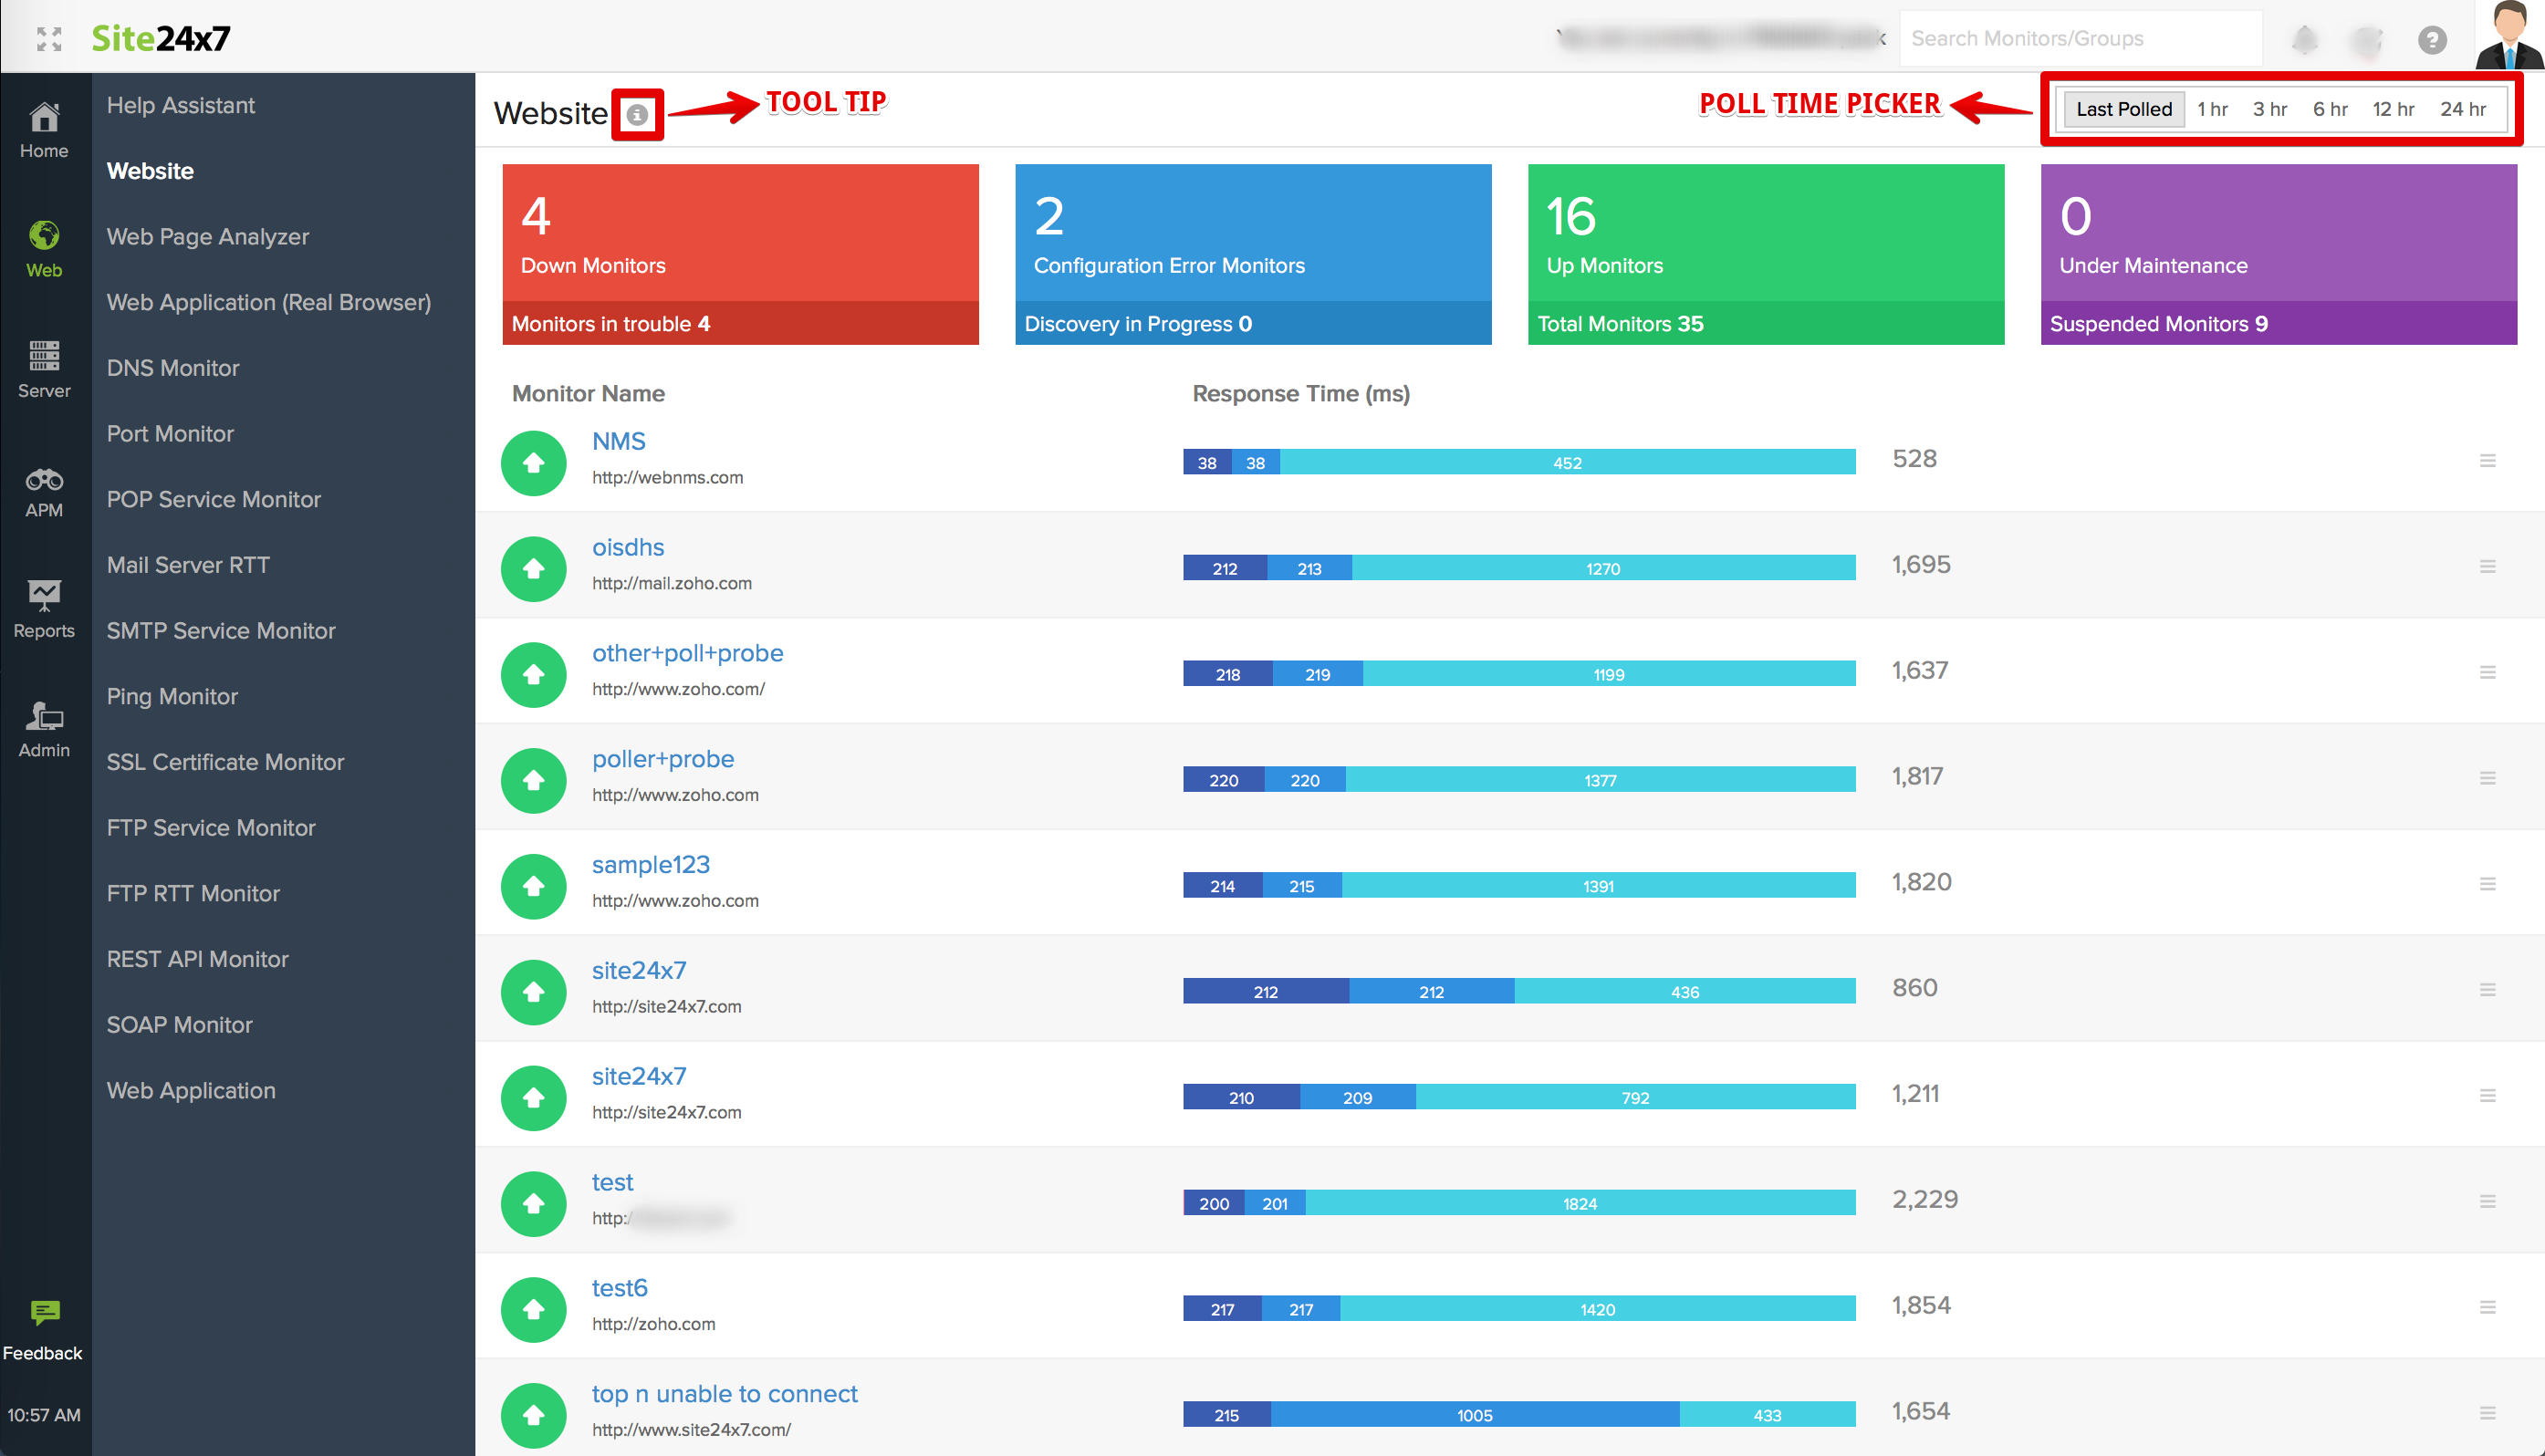The width and height of the screenshot is (2545, 1456).
Task: Click the 1005 segment of response bar
Action: 1475,1414
